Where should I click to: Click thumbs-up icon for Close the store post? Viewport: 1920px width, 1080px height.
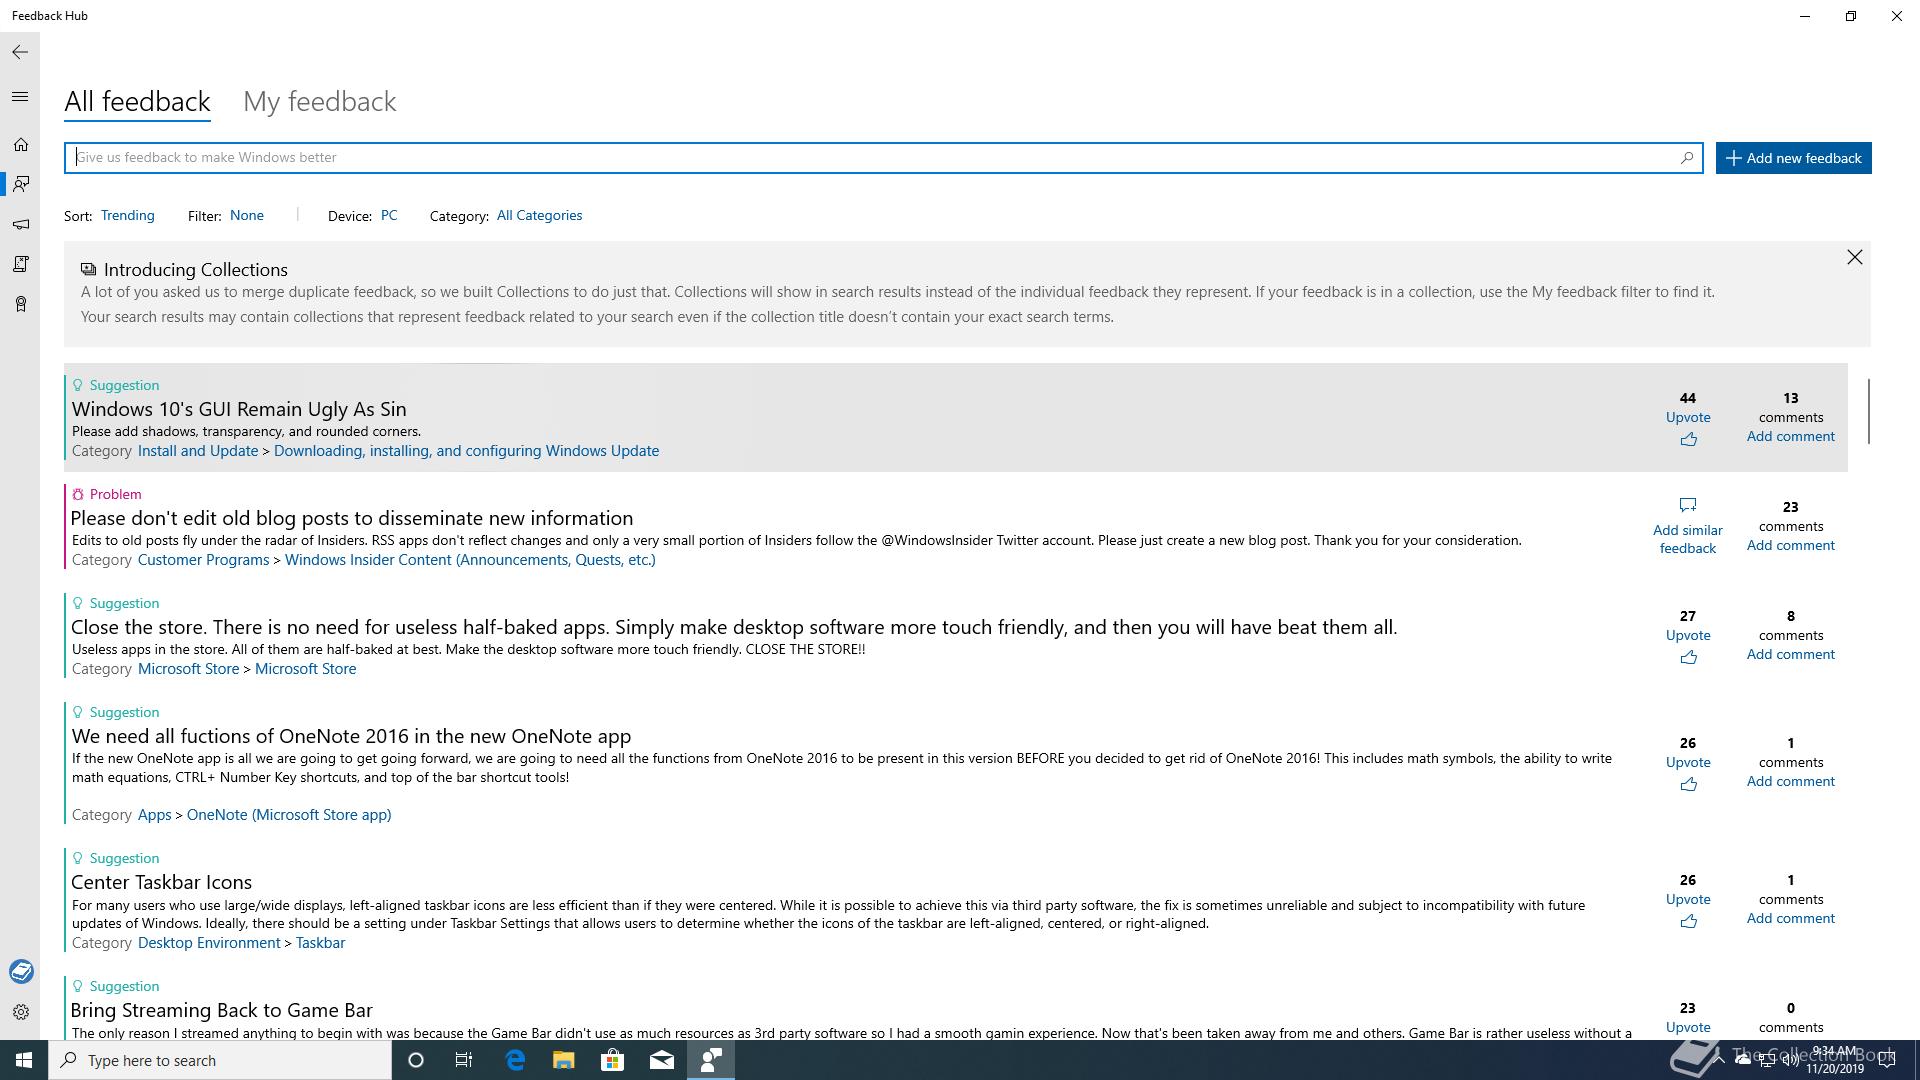tap(1688, 657)
